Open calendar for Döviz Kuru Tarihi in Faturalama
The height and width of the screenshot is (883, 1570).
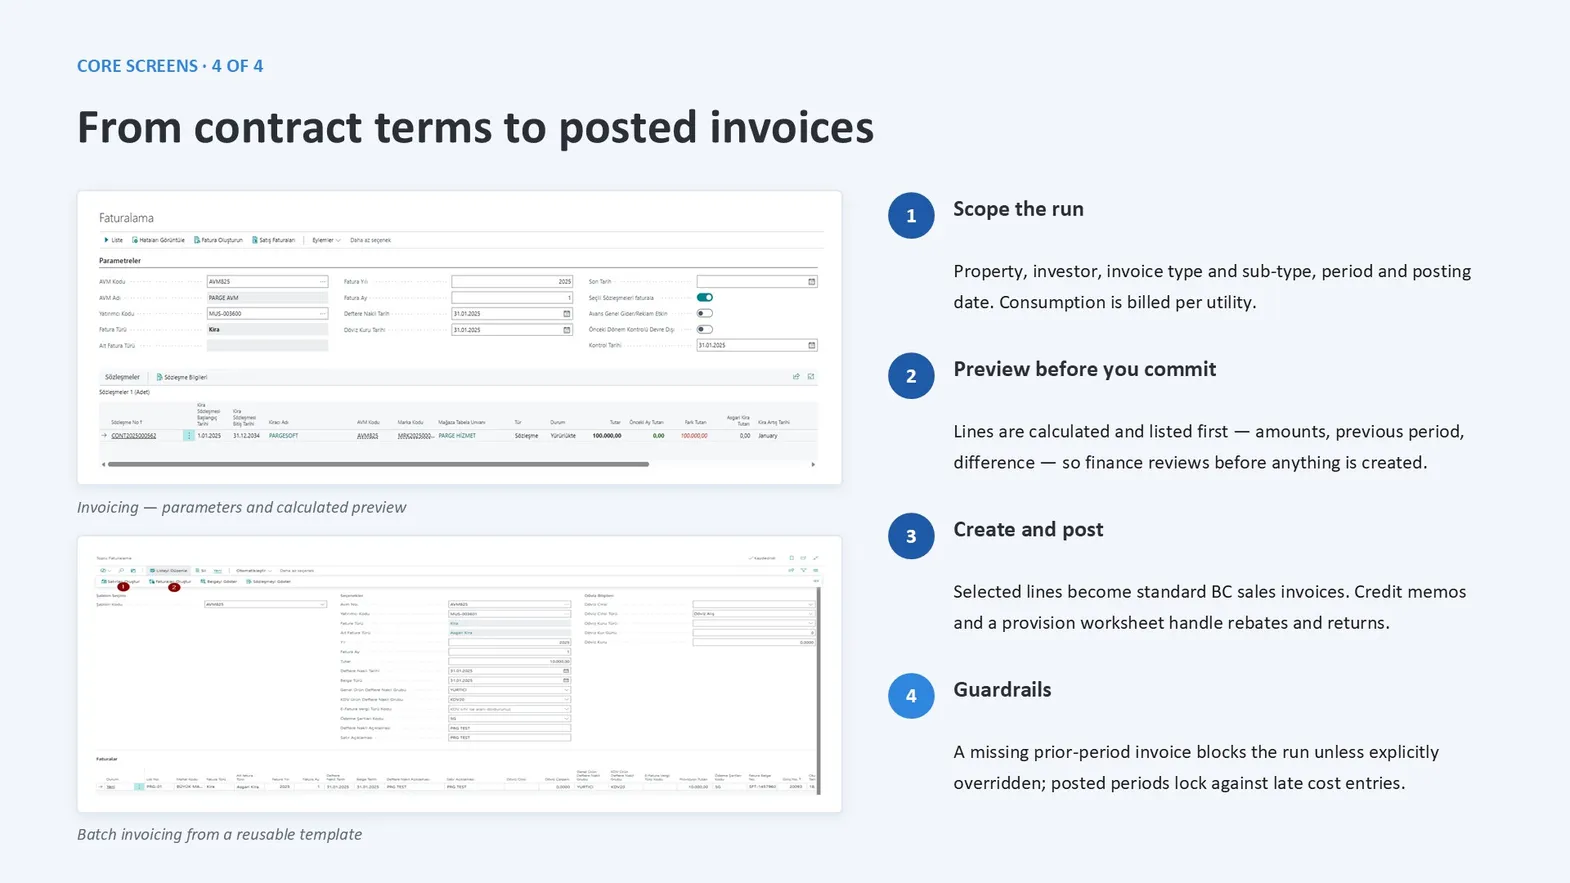(567, 330)
